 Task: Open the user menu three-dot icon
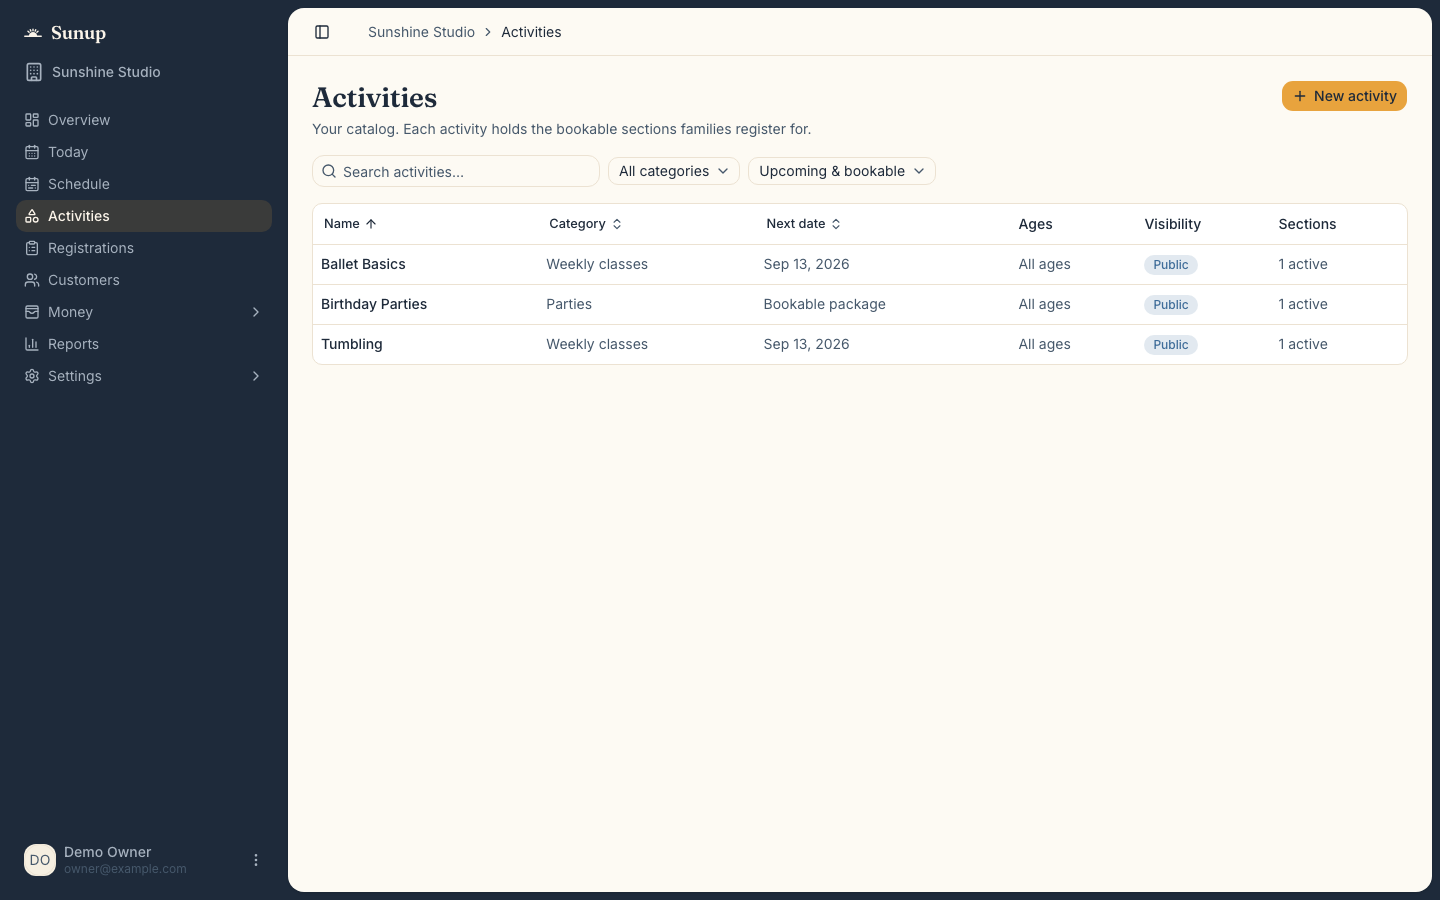tap(256, 860)
